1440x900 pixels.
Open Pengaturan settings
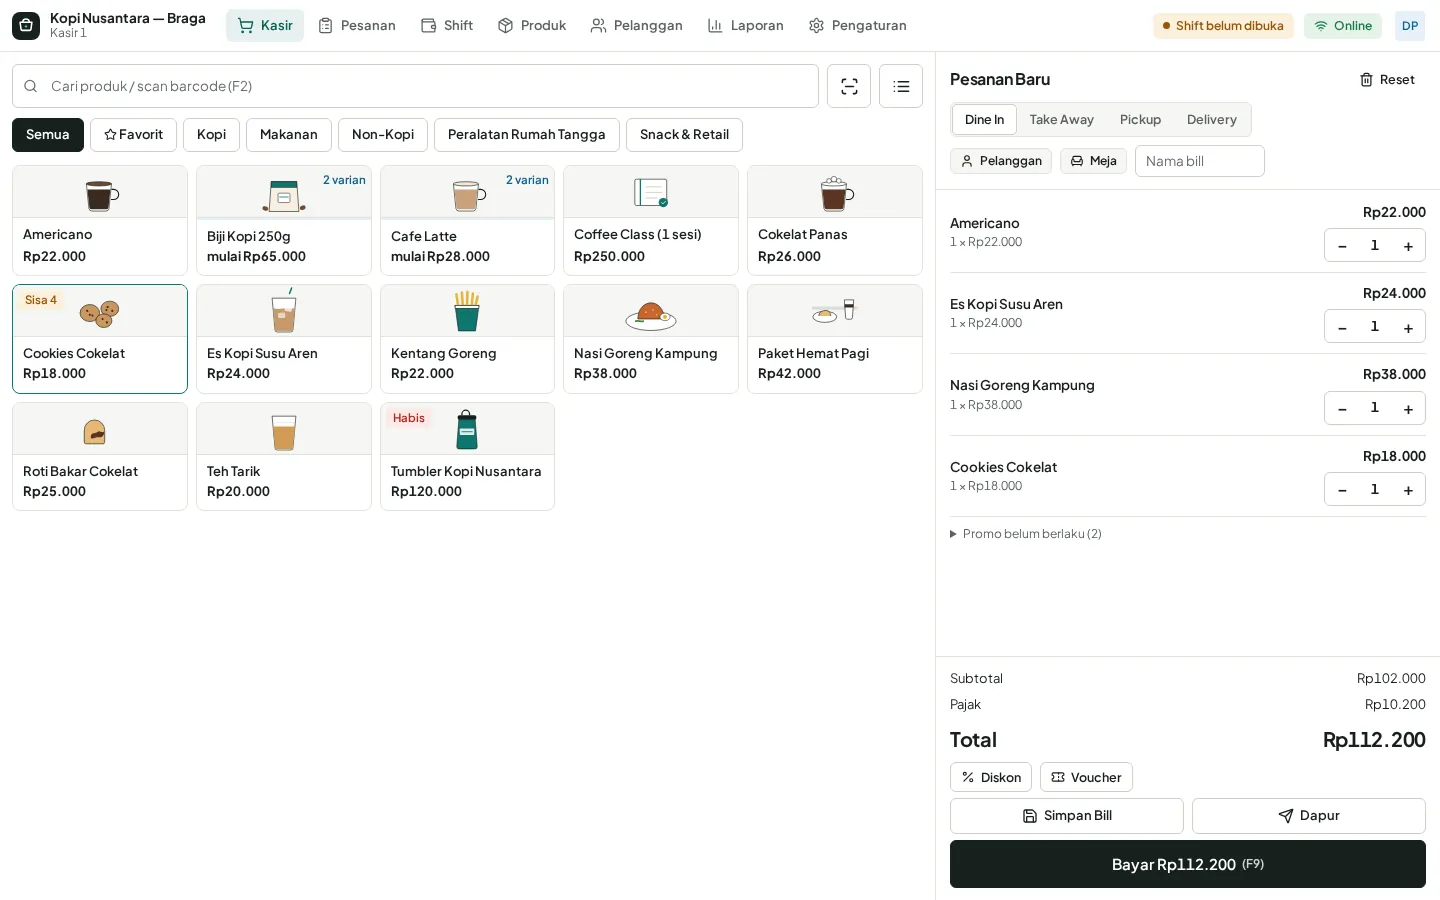(857, 26)
